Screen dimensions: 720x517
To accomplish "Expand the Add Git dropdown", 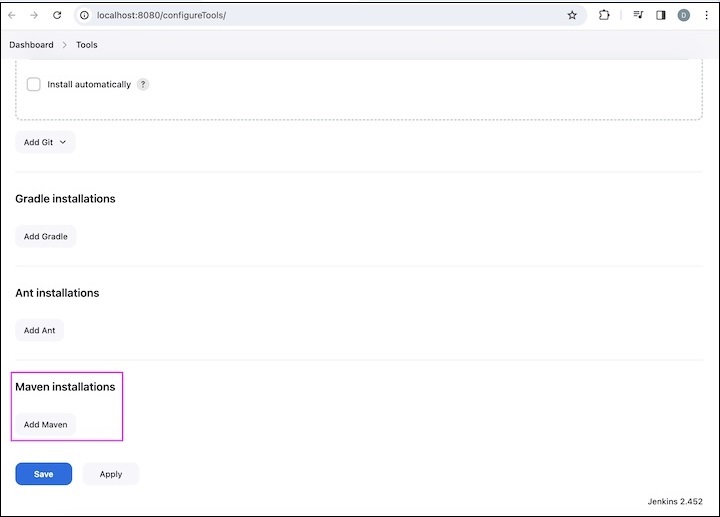I will coord(45,142).
